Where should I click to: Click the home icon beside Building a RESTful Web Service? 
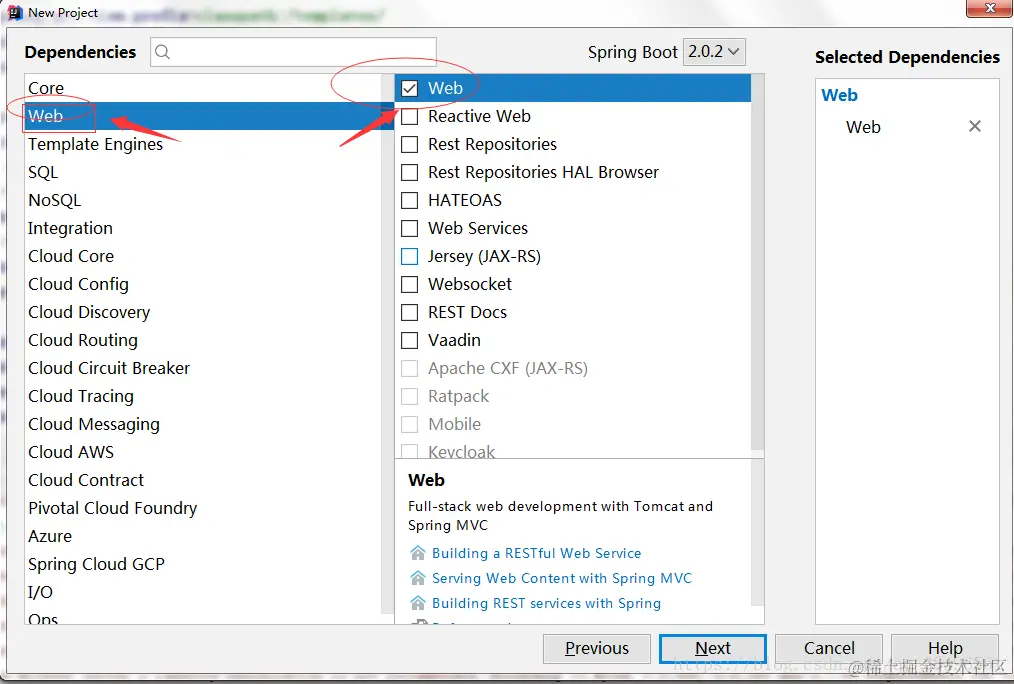pos(418,553)
